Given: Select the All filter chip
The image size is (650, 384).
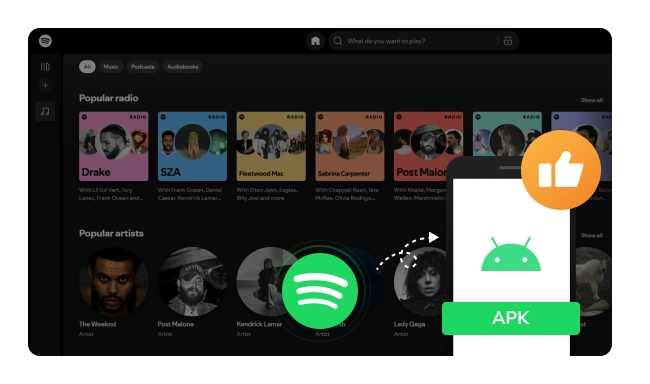Looking at the screenshot, I should (x=87, y=66).
